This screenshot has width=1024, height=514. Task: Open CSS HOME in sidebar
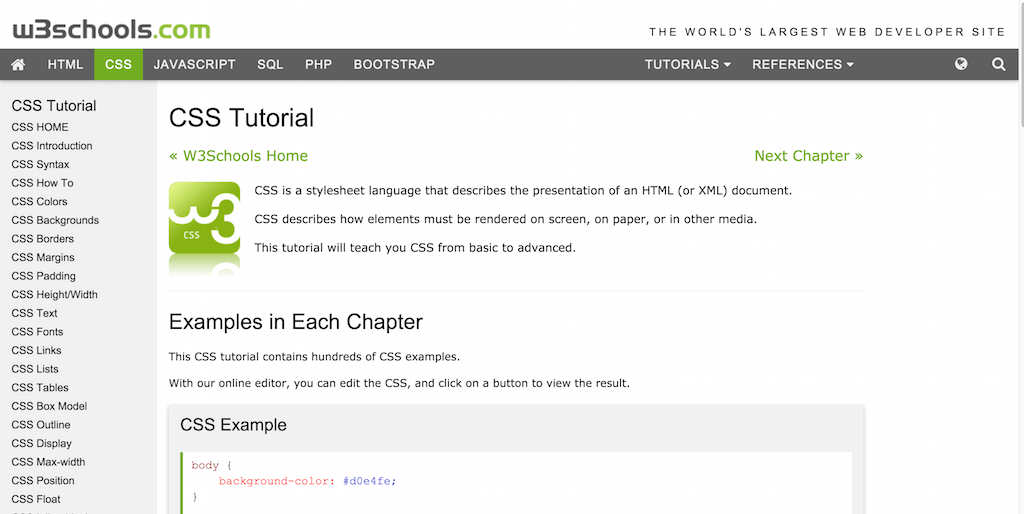(40, 127)
